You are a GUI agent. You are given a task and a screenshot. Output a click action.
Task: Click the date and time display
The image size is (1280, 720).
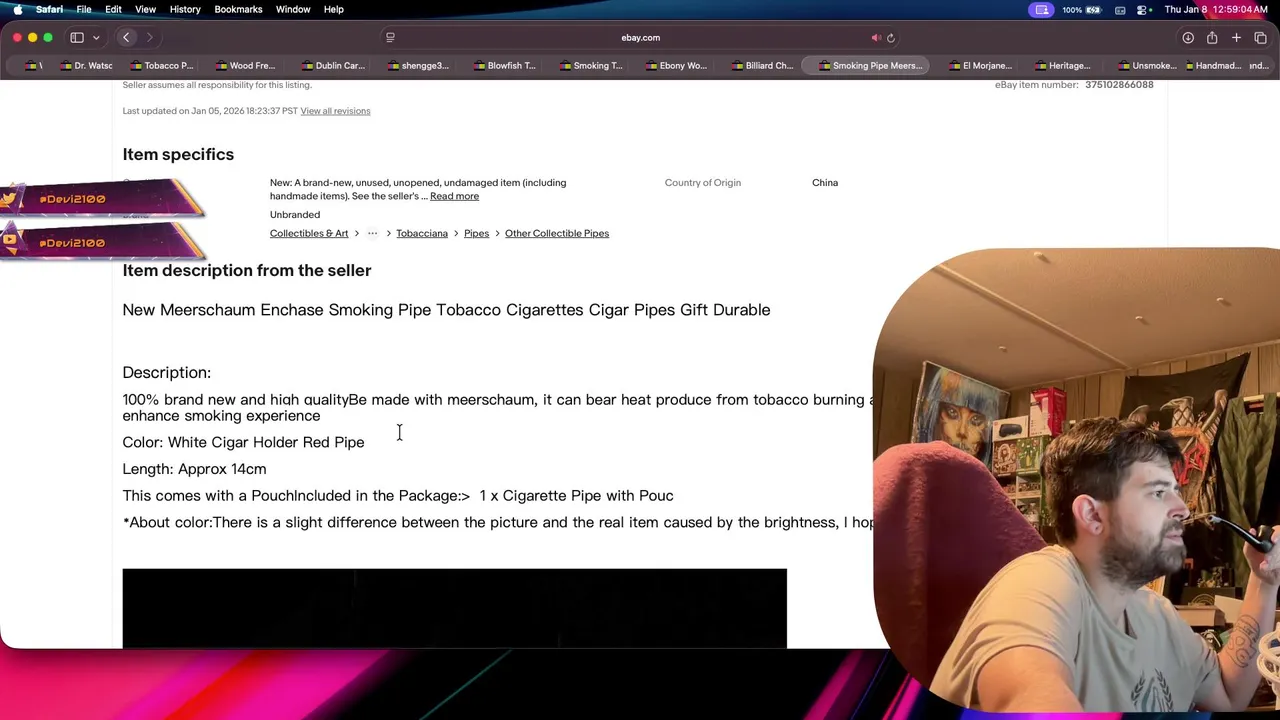click(x=1216, y=10)
